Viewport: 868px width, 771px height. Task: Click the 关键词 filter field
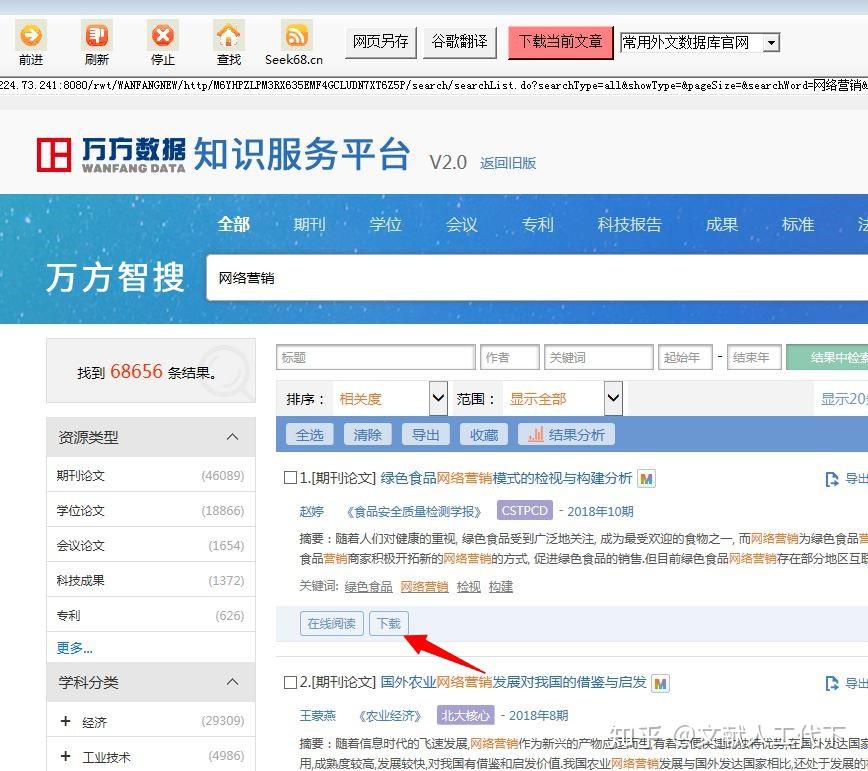(599, 358)
